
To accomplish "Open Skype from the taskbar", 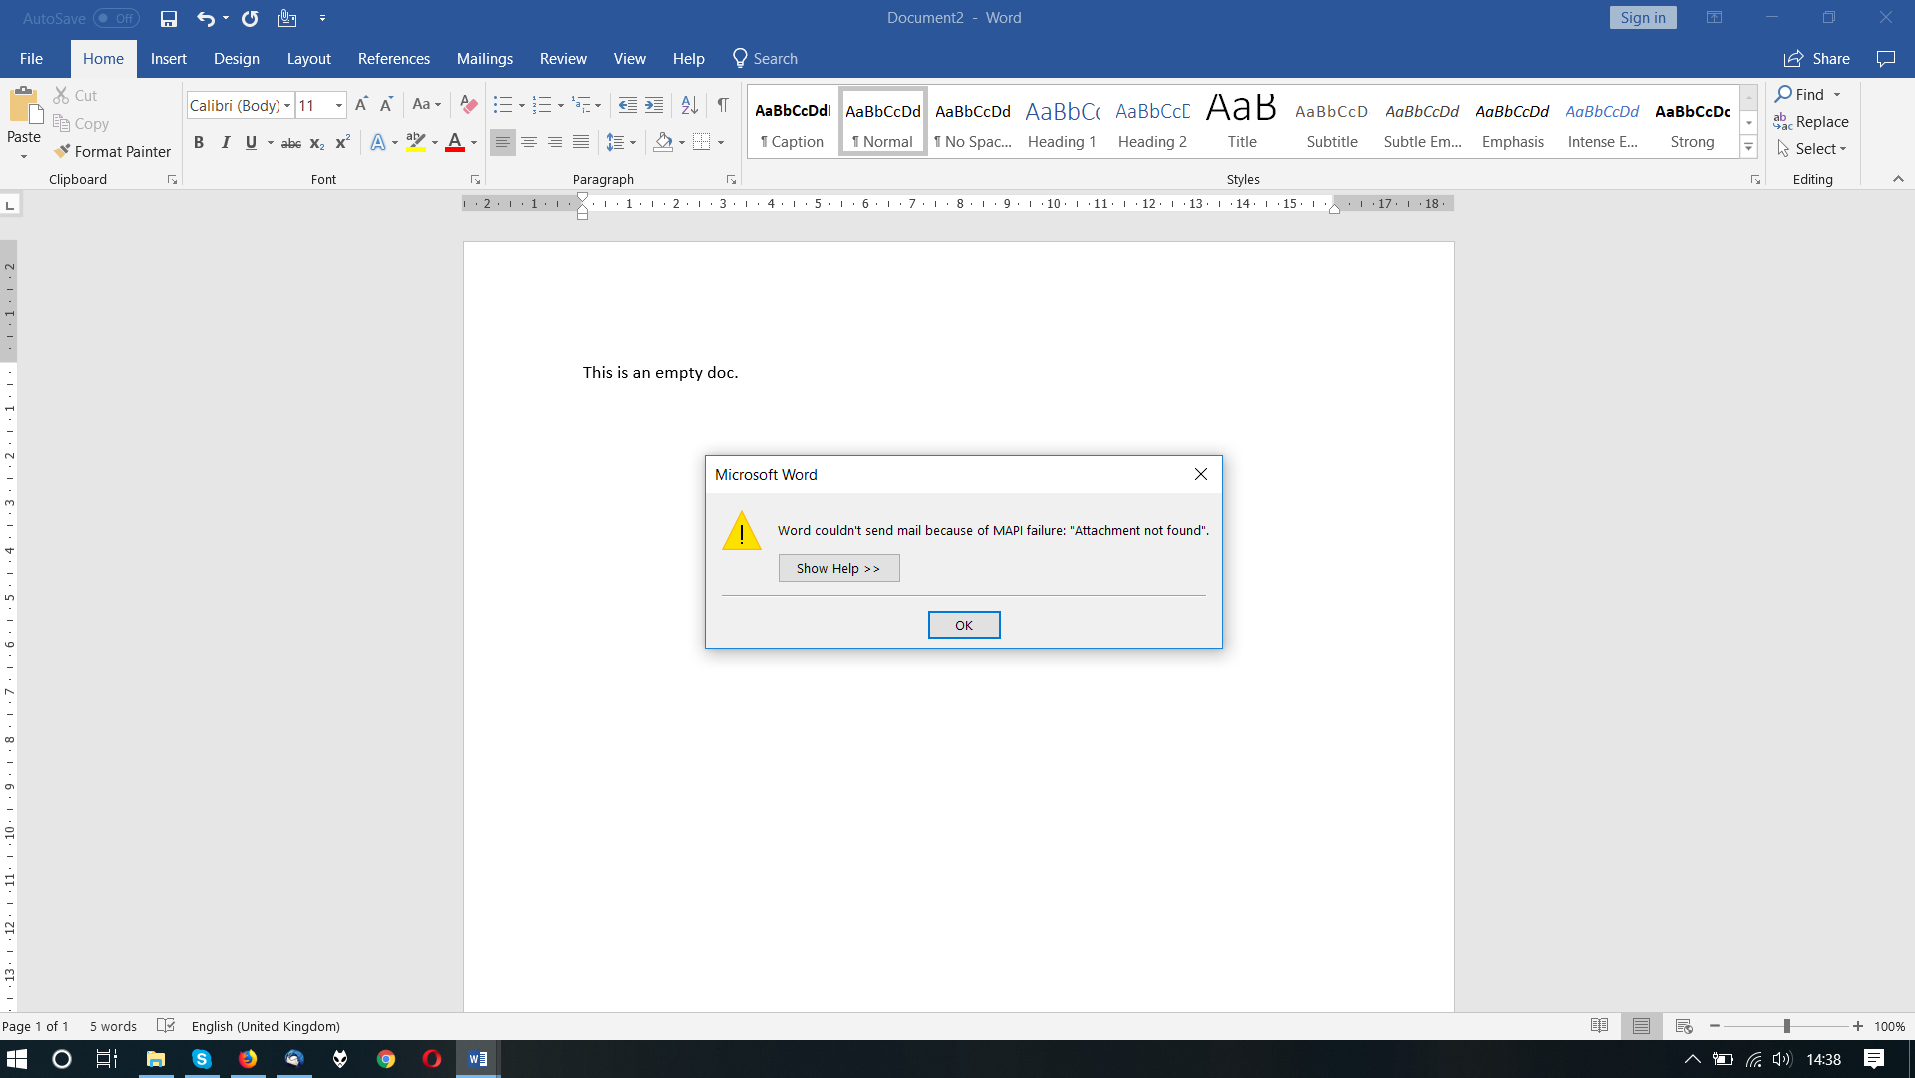I will (202, 1058).
